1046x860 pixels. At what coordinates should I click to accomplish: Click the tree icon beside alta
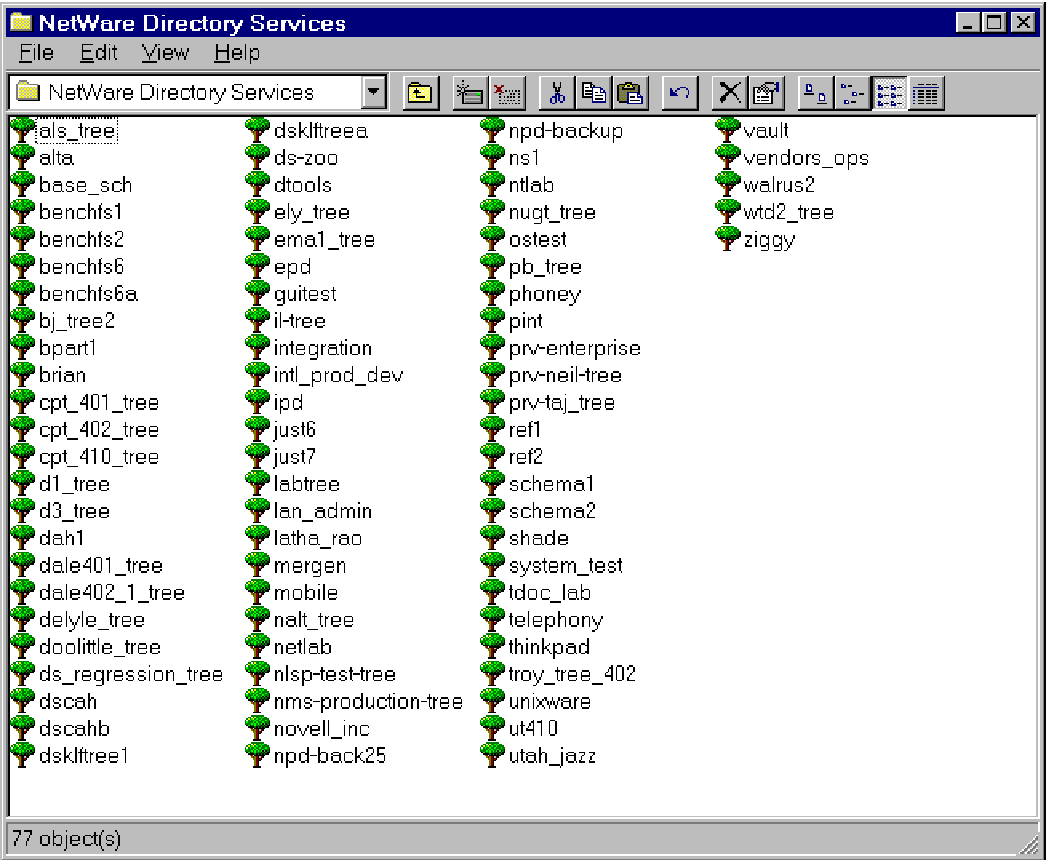point(23,157)
